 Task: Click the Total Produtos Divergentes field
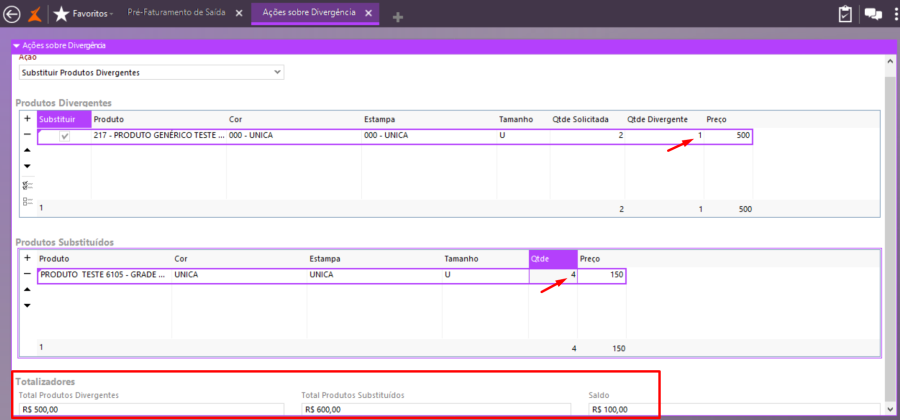pyautogui.click(x=152, y=409)
